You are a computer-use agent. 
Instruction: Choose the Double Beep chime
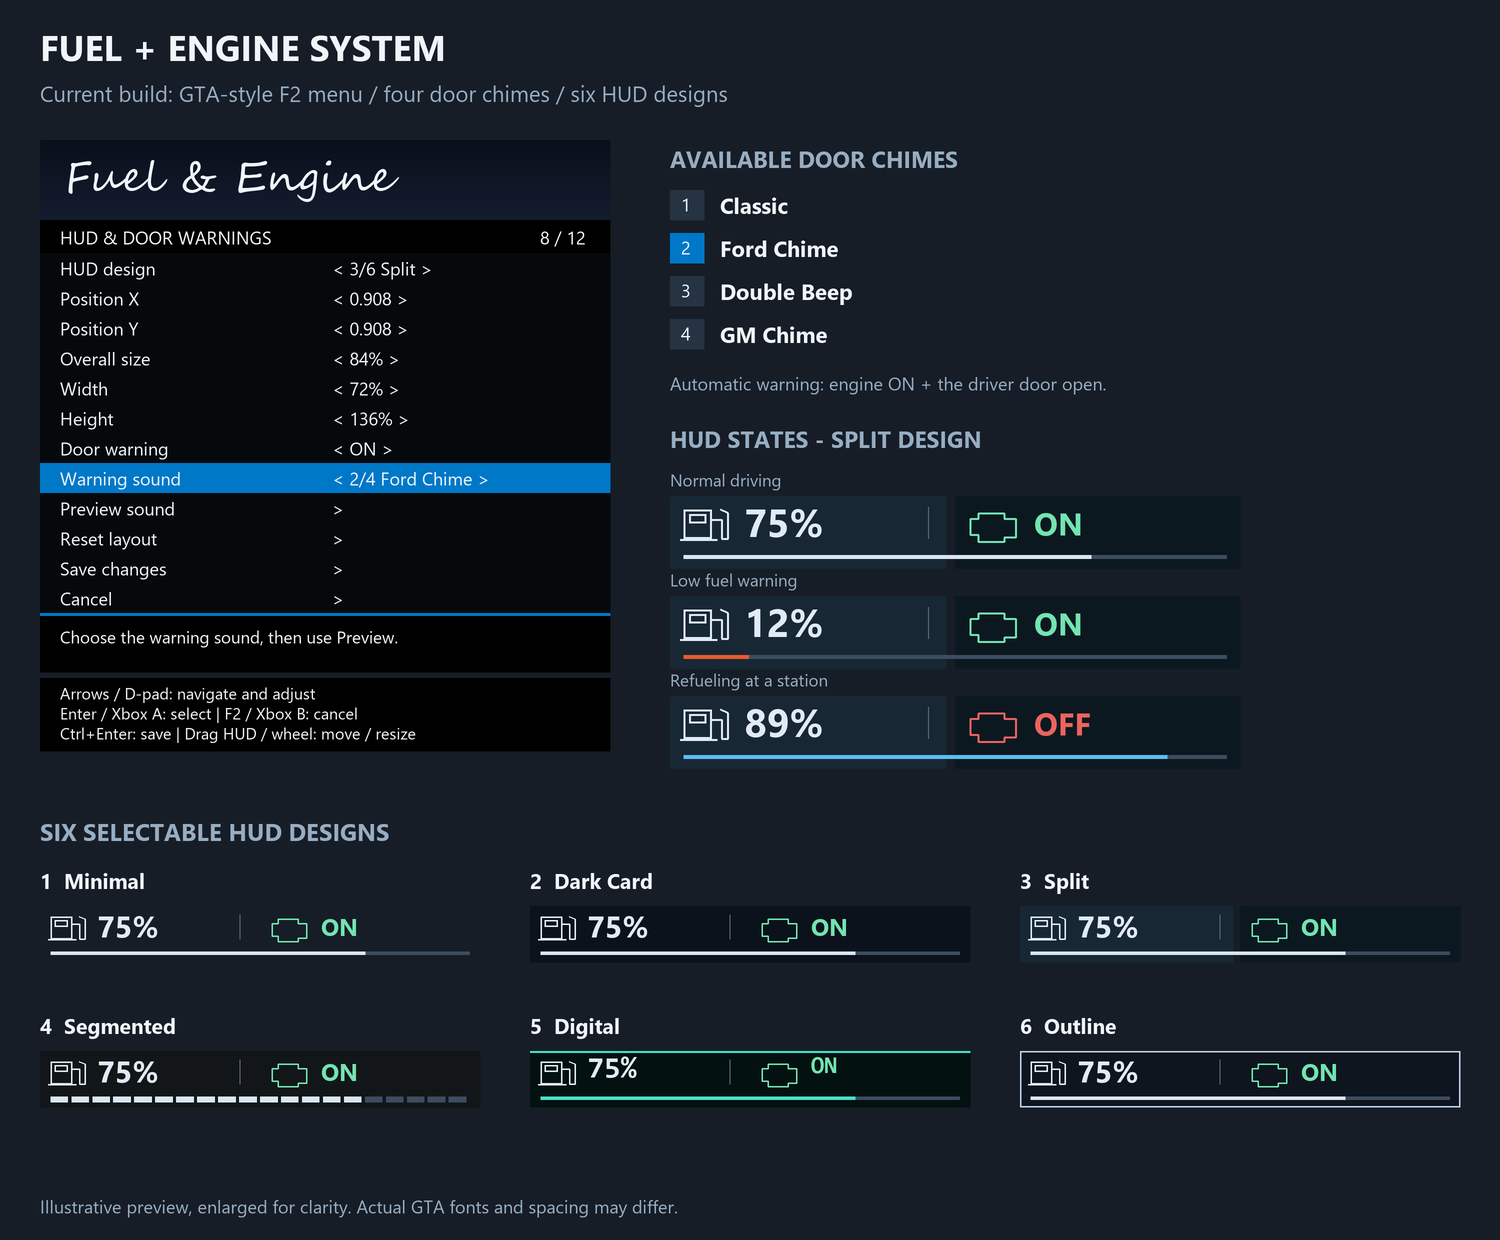coord(761,292)
